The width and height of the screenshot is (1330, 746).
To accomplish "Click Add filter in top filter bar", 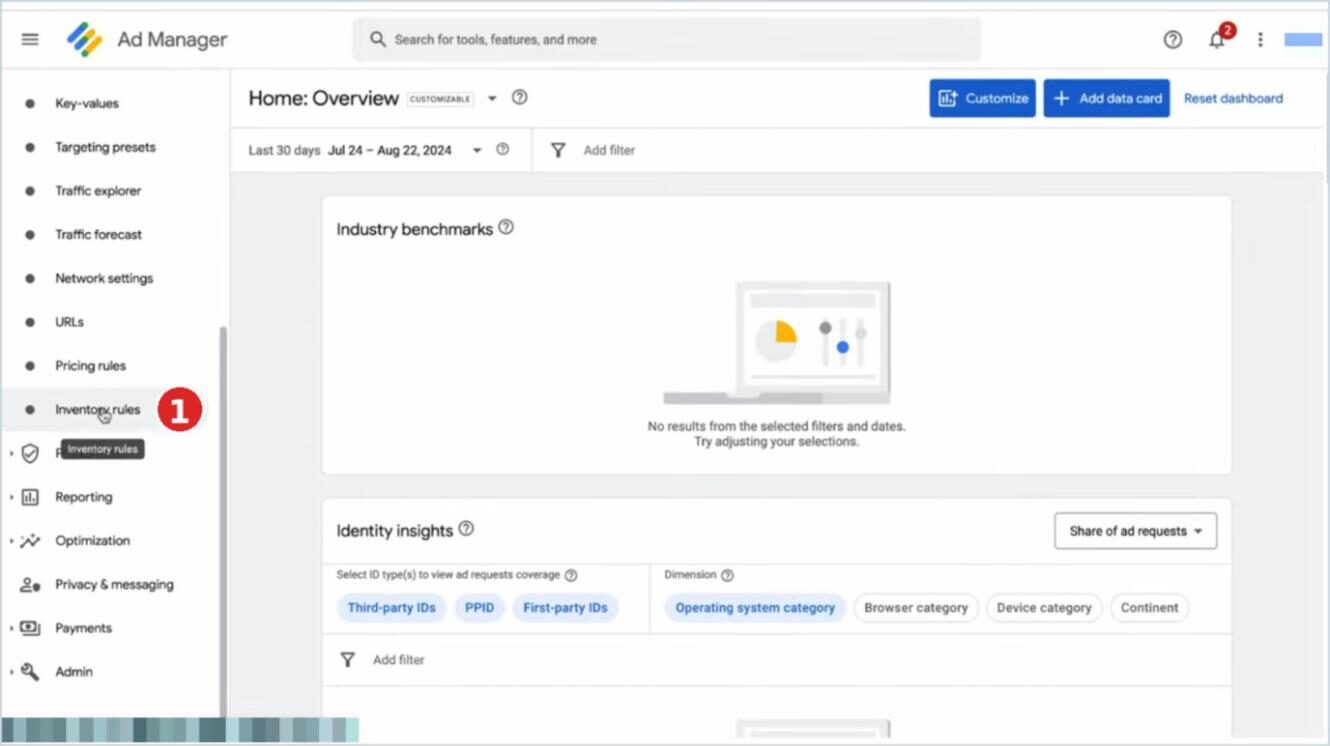I will click(x=609, y=150).
